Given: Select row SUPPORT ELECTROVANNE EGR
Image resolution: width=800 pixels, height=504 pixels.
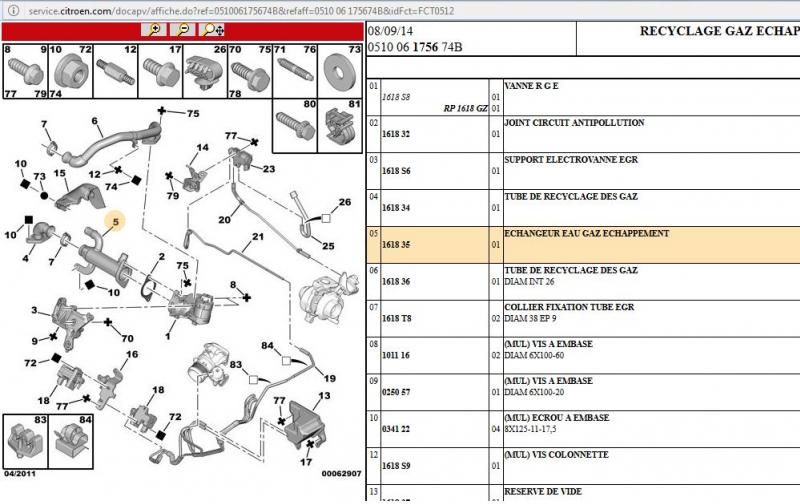Looking at the screenshot, I should pyautogui.click(x=583, y=171).
